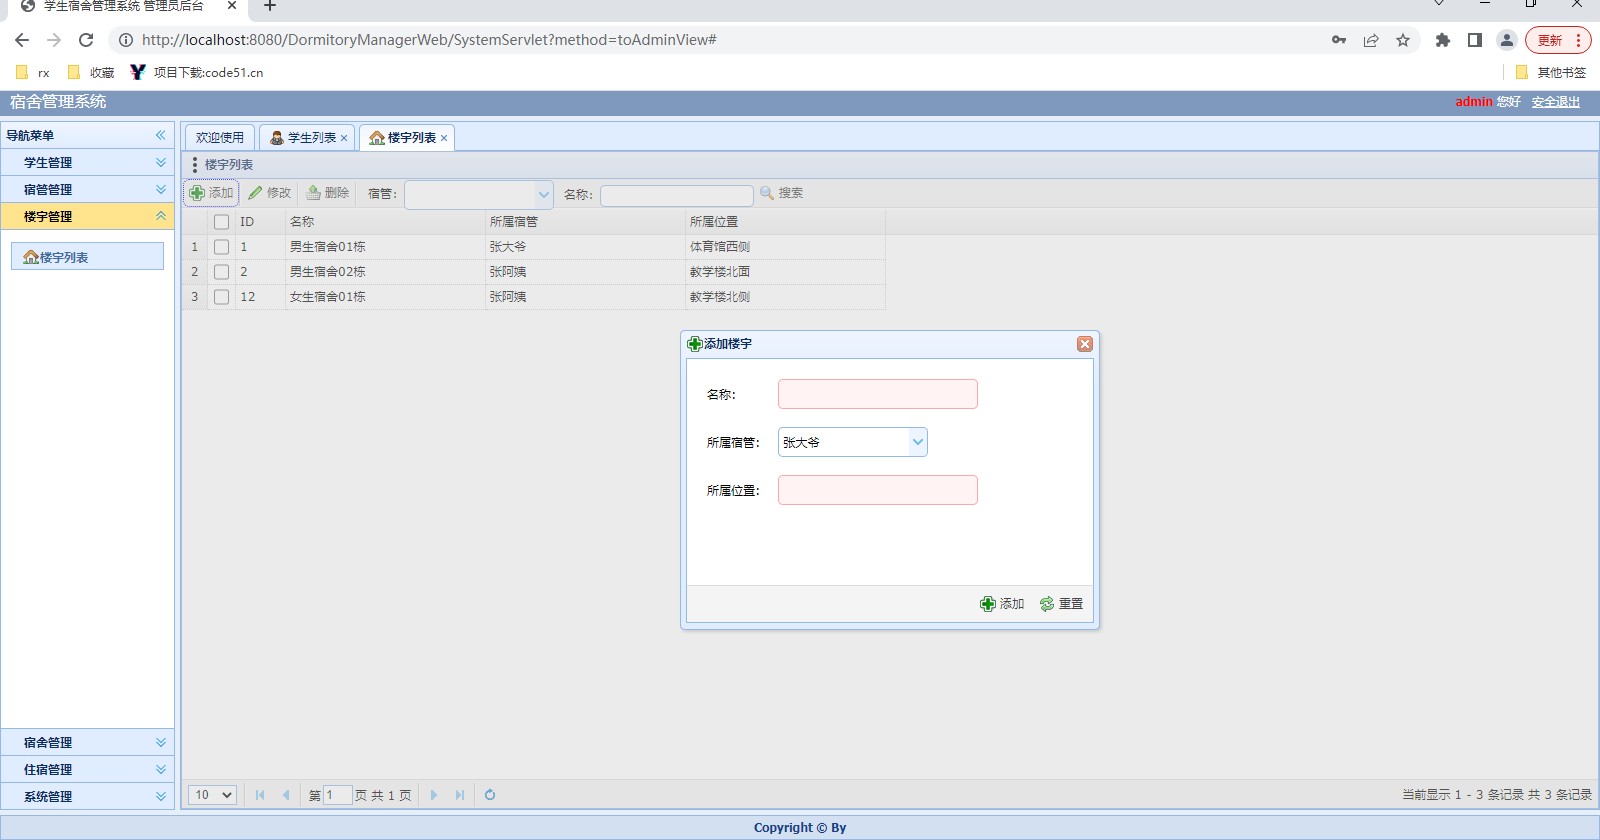Check the box for row with ID 12
Viewport: 1600px width, 840px height.
(x=222, y=297)
